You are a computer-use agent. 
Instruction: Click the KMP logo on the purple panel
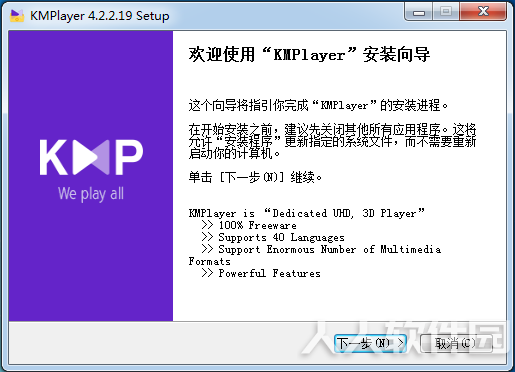[x=91, y=157]
